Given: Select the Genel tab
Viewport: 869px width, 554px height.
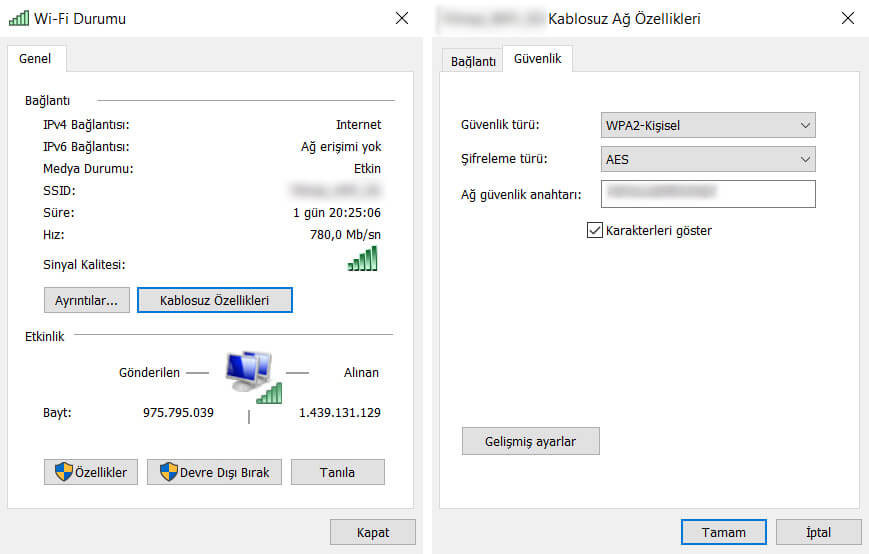Looking at the screenshot, I should [36, 59].
